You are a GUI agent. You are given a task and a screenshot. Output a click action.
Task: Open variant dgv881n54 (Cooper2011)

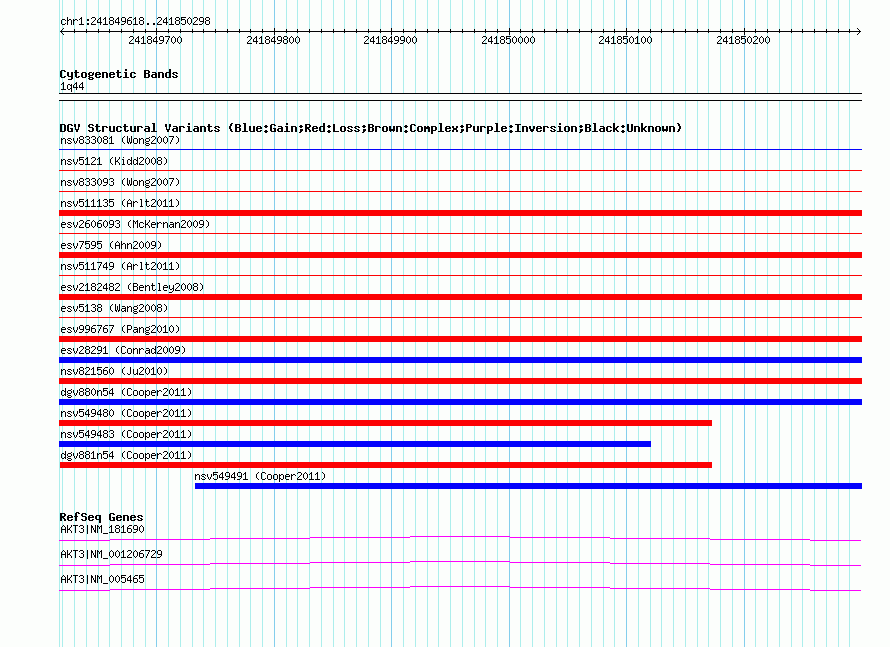coord(126,455)
